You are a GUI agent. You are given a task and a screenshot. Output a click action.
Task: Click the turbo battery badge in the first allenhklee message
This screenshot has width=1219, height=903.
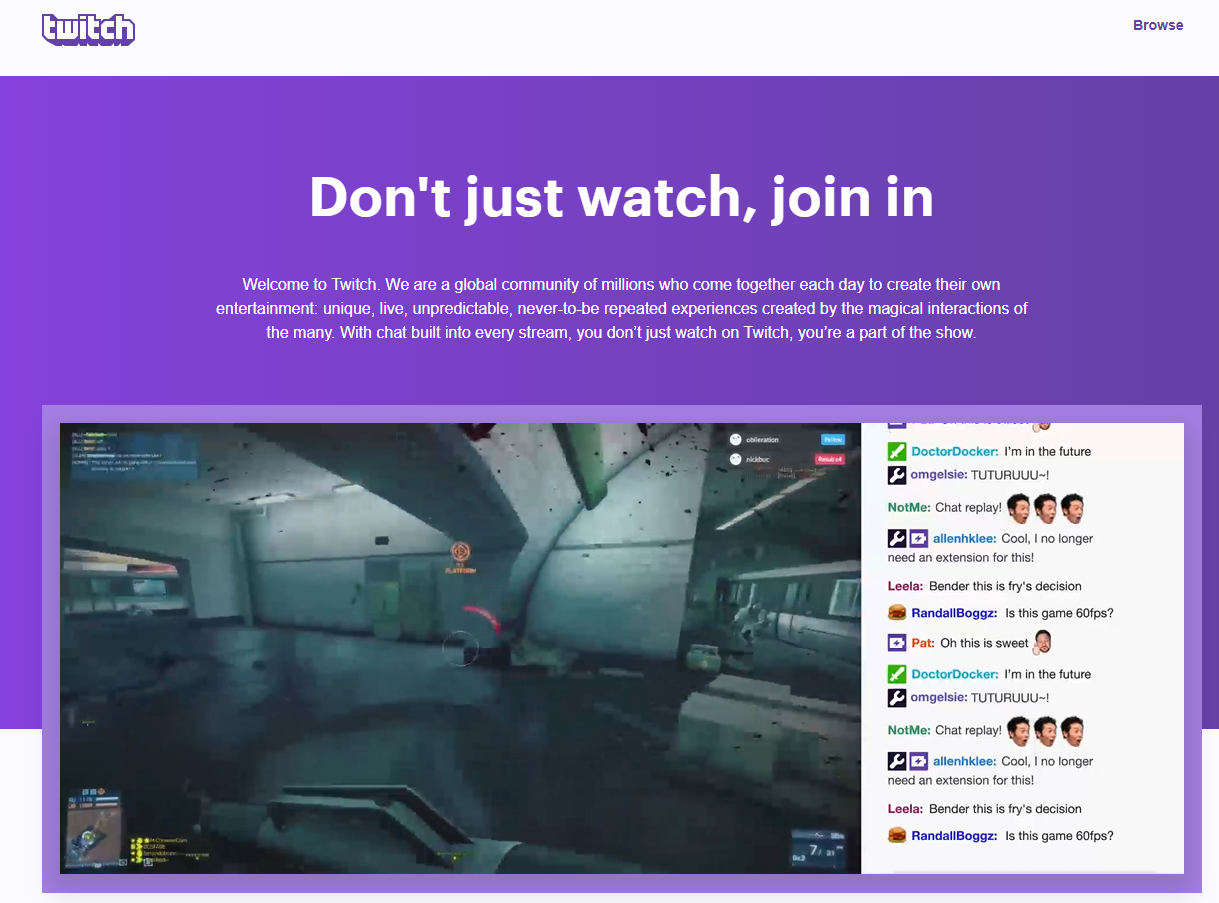(x=918, y=538)
